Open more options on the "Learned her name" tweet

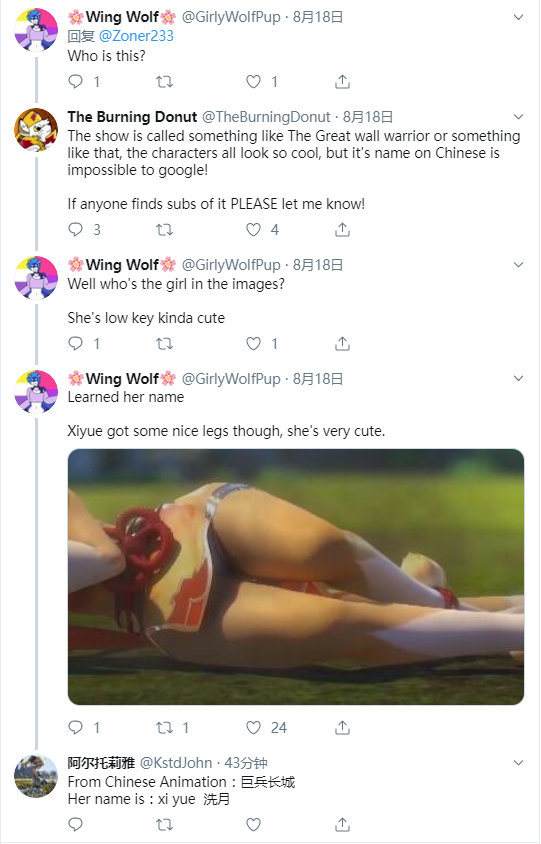point(518,378)
